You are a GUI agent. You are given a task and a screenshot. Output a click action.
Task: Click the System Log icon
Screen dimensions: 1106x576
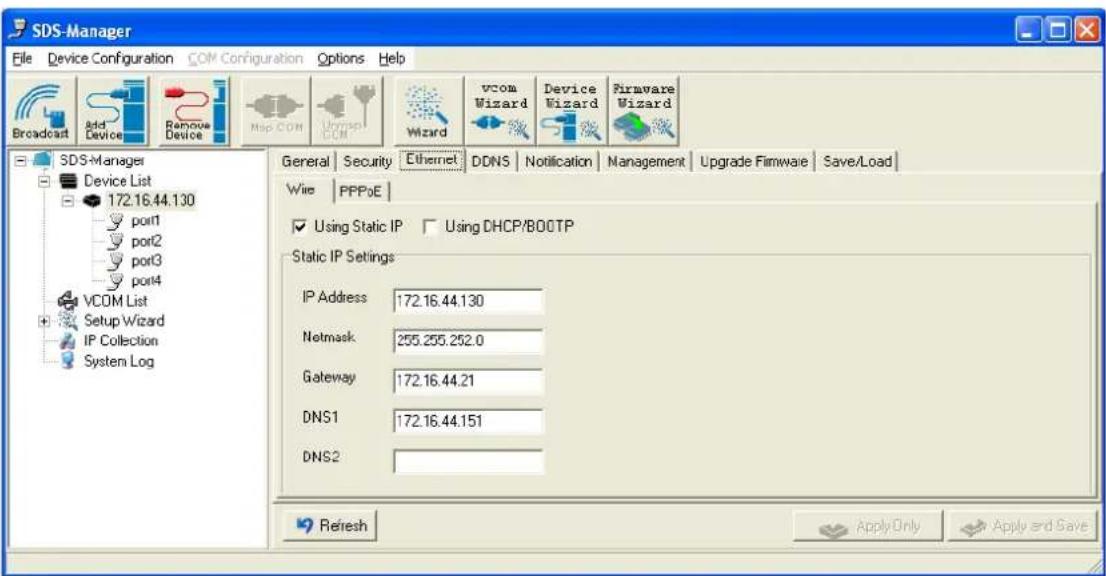[x=68, y=361]
